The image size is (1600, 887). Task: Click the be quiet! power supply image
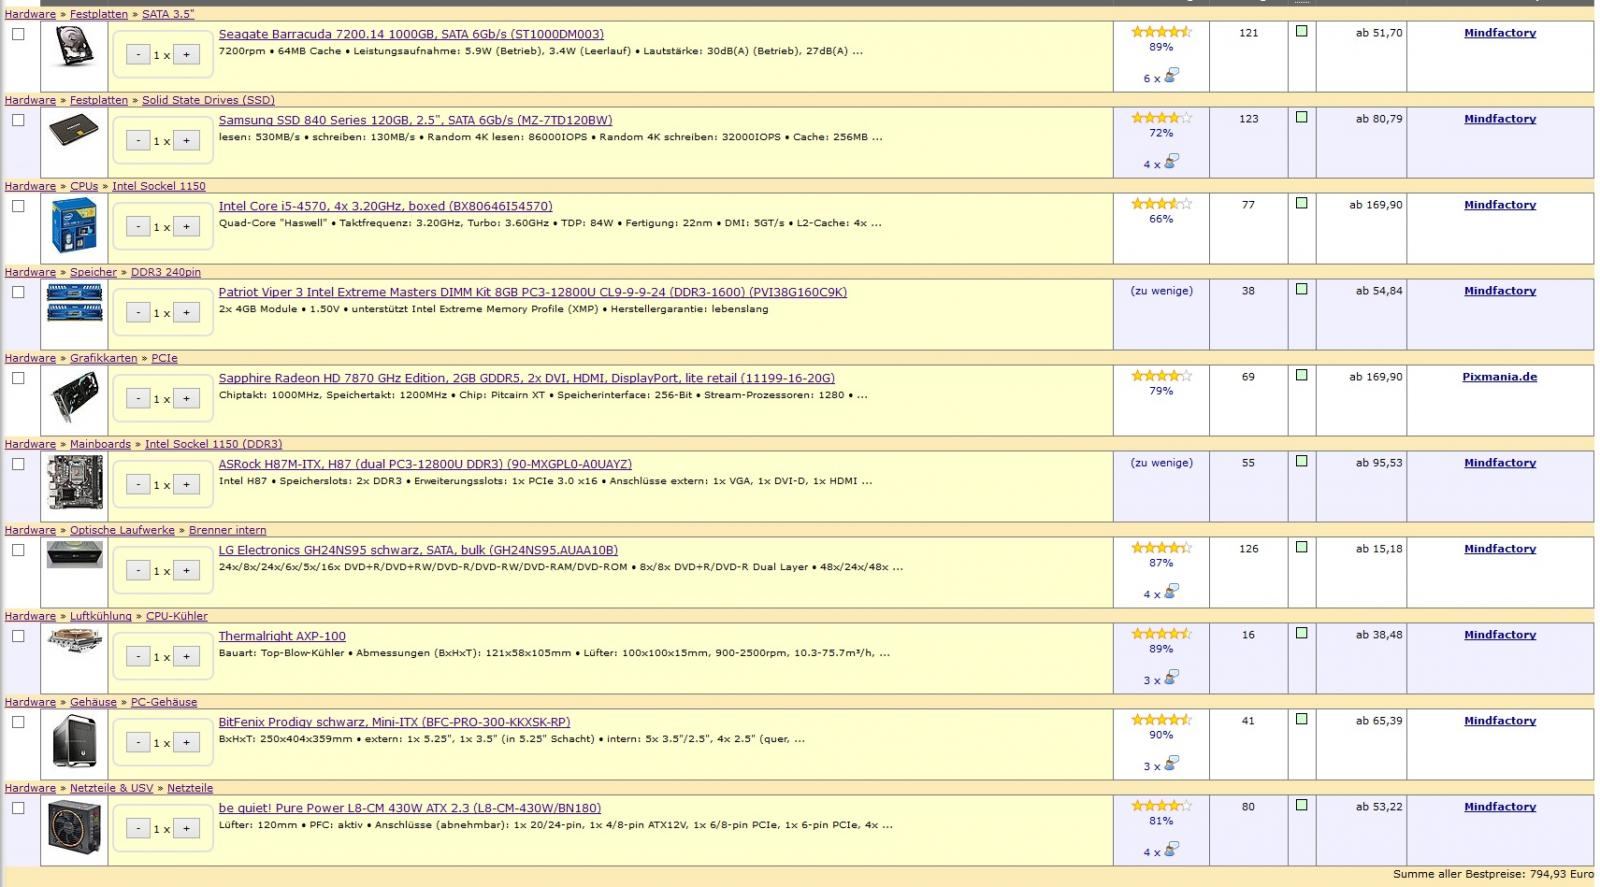(x=75, y=826)
